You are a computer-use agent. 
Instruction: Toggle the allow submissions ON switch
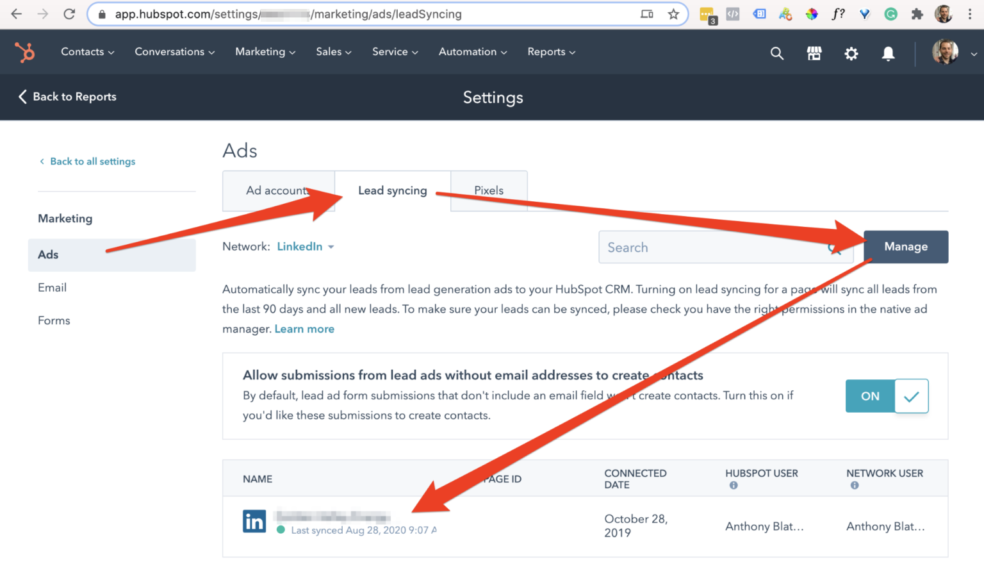(887, 396)
